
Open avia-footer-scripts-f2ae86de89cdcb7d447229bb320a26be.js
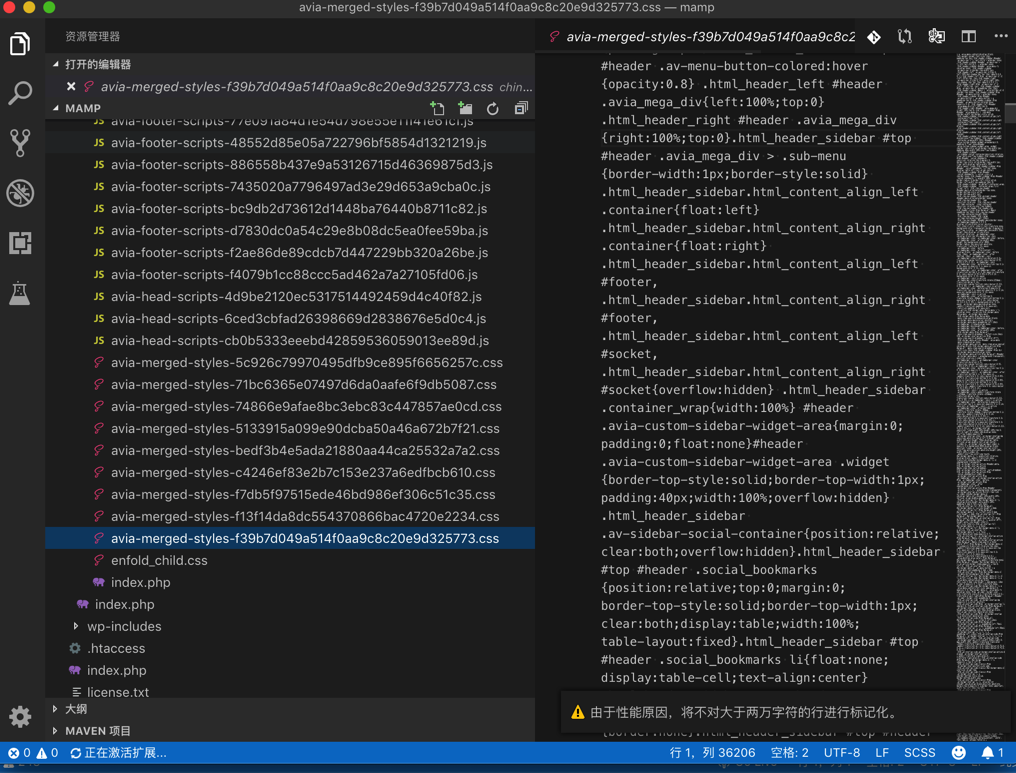coord(290,253)
